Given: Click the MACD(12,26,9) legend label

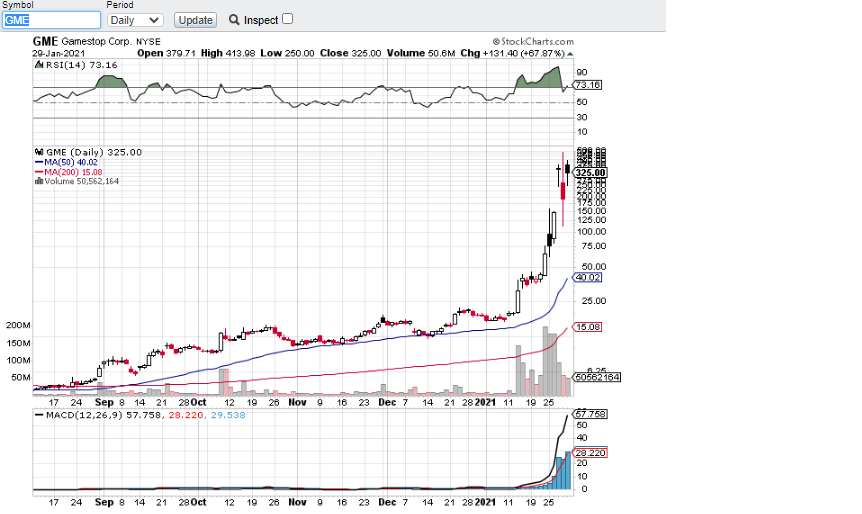Looking at the screenshot, I should click(85, 415).
